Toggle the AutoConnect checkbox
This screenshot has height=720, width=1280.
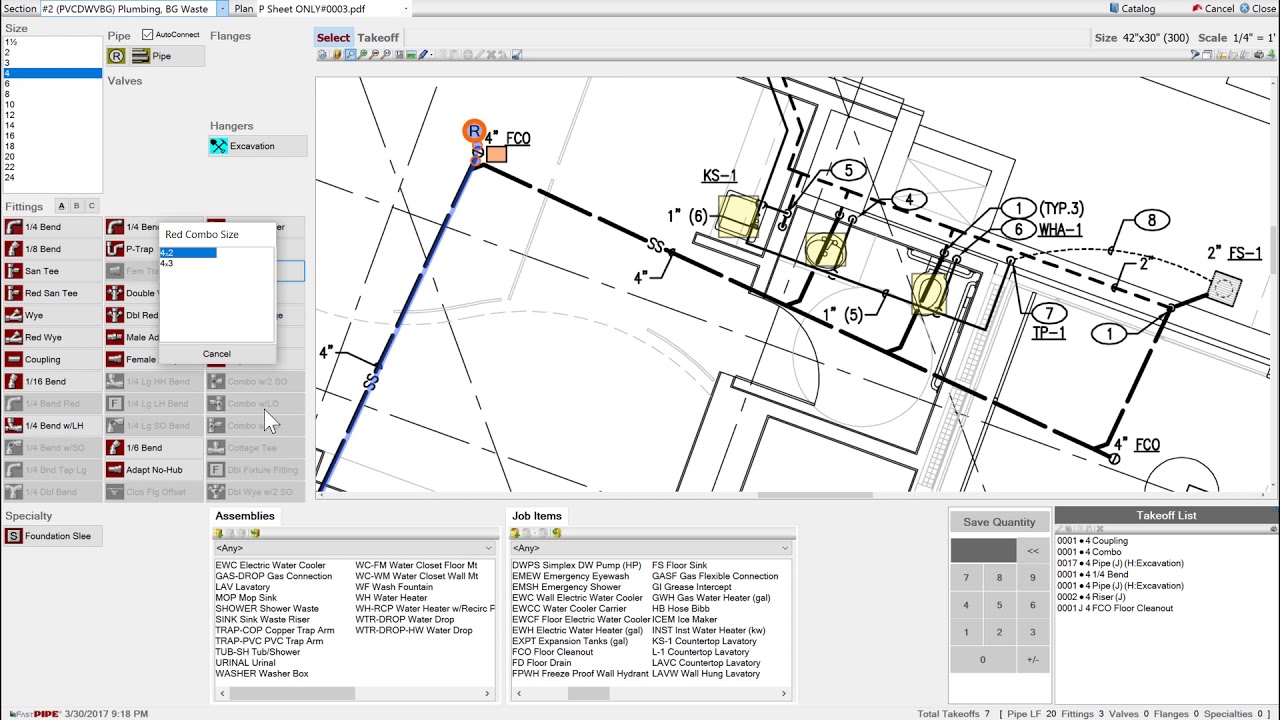tap(148, 35)
